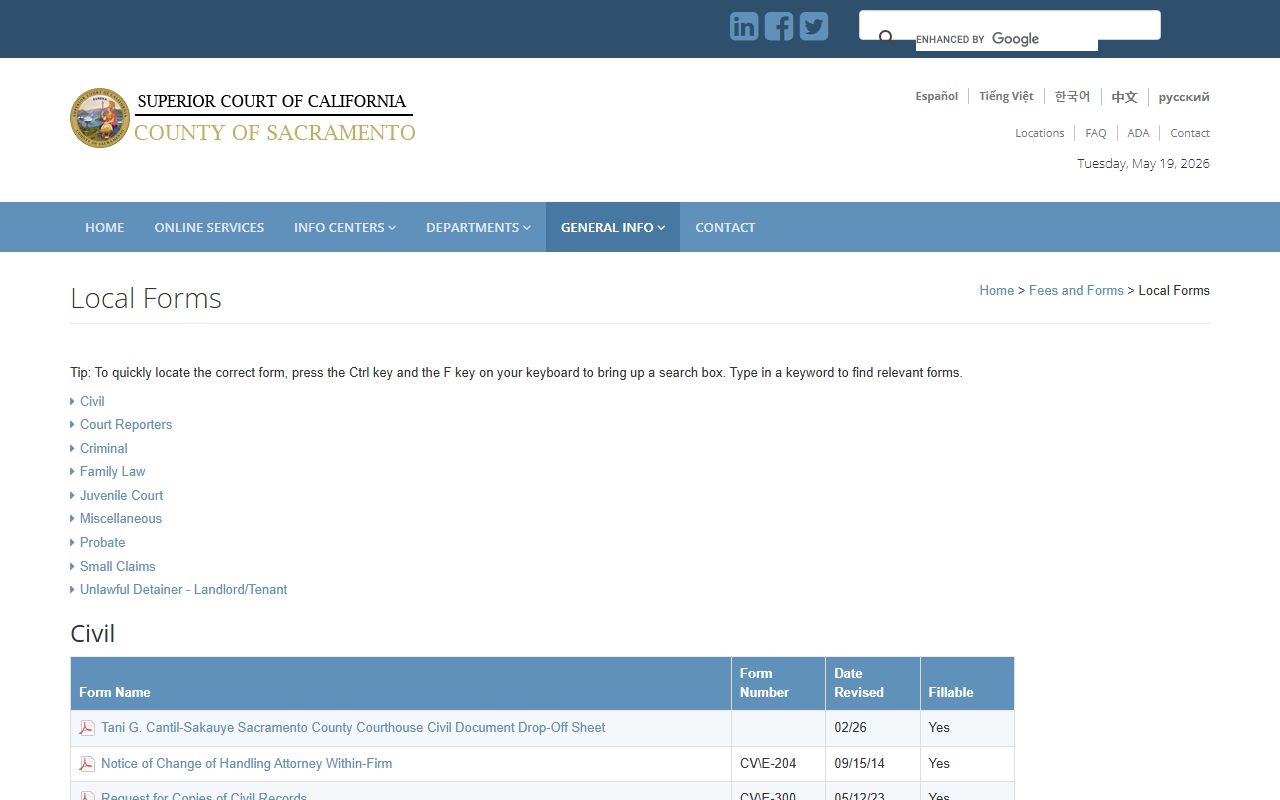
Task: Open the Facebook social icon
Action: pyautogui.click(x=779, y=26)
